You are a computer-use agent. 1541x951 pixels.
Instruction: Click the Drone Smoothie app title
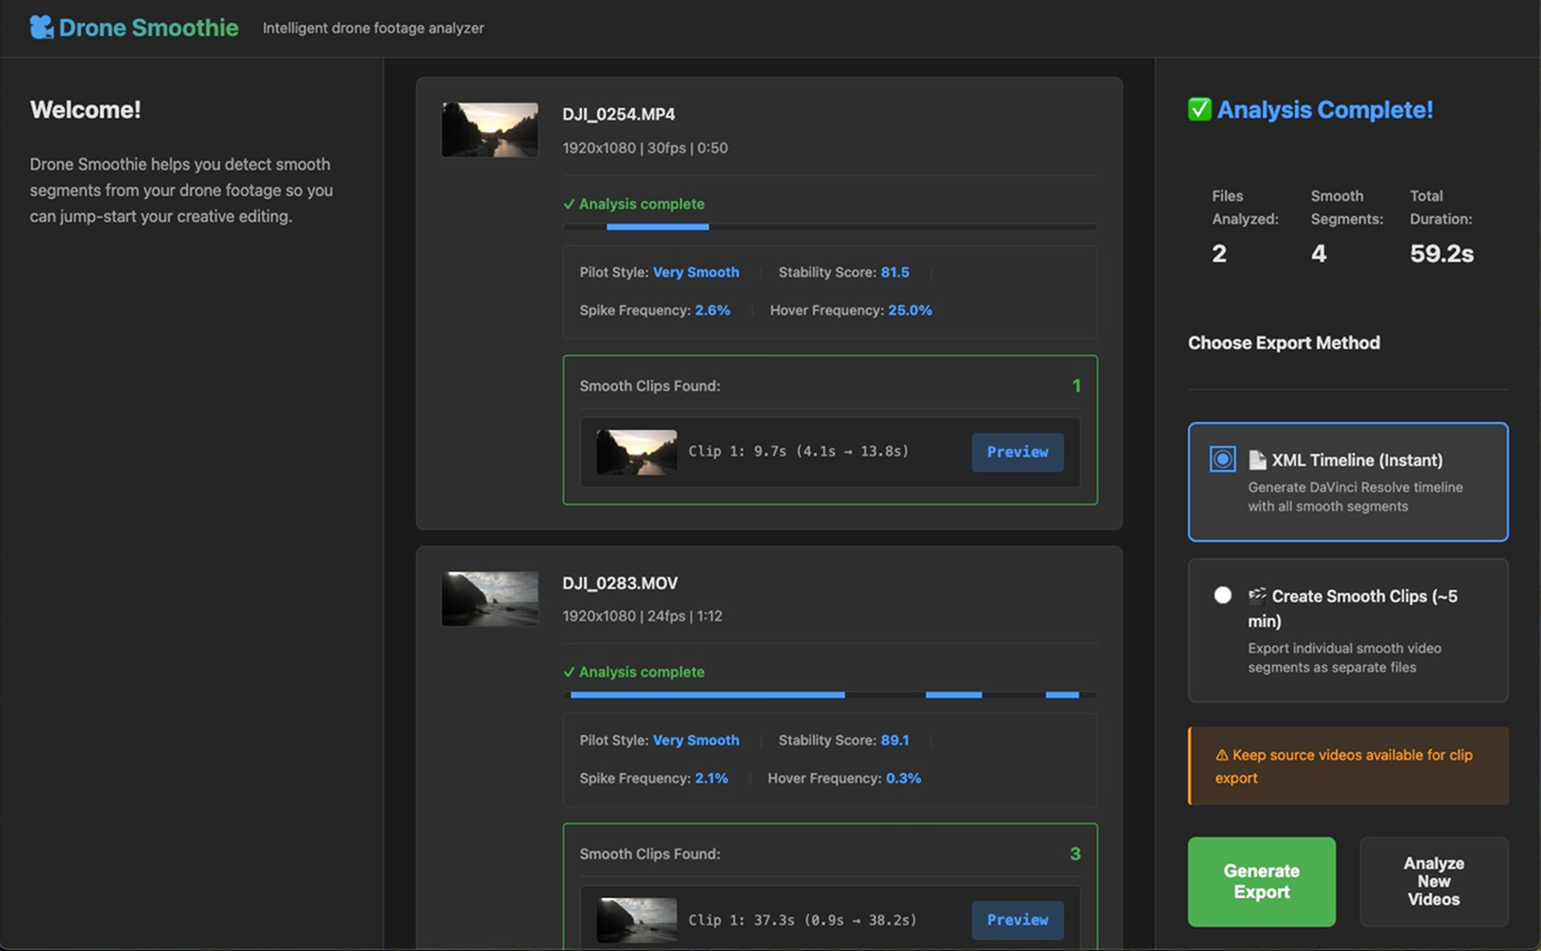coord(148,28)
